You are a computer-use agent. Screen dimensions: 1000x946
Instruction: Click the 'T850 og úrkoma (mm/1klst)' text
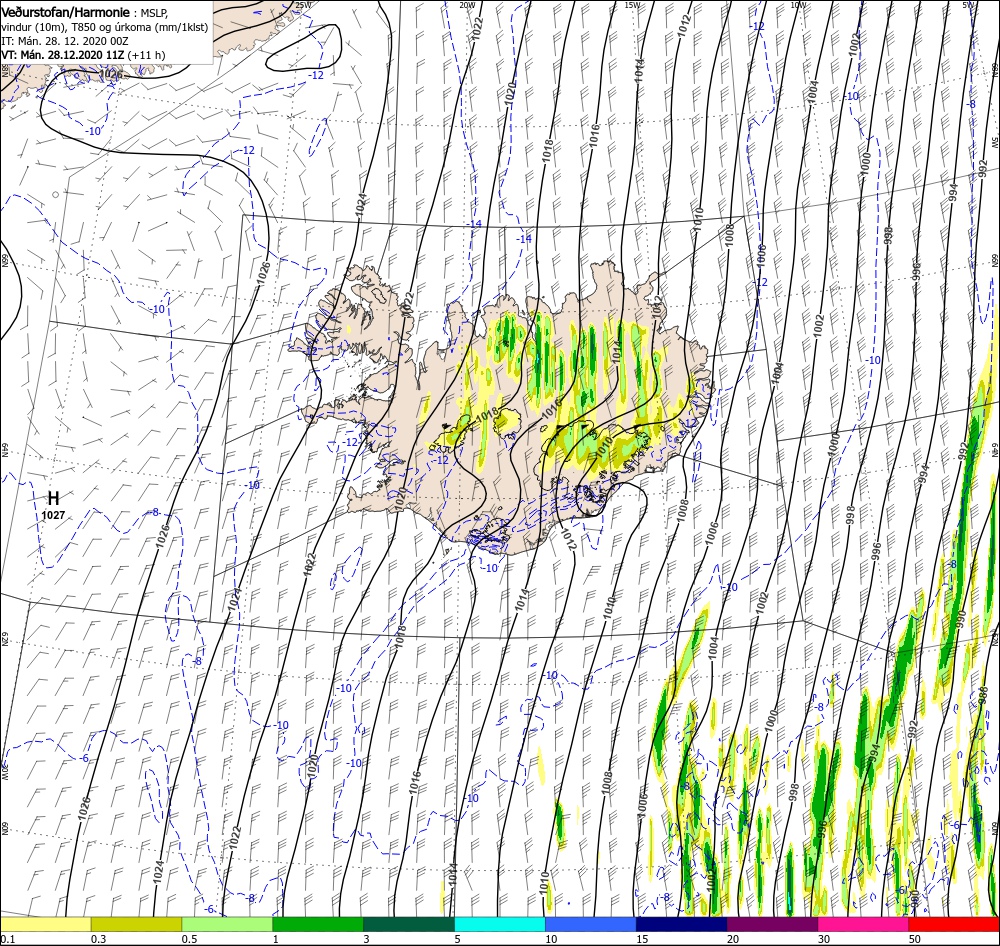[135, 27]
